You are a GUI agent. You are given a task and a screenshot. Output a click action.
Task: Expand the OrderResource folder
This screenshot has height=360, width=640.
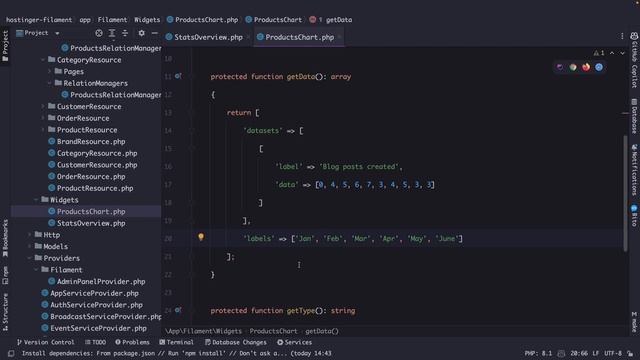tap(43, 118)
